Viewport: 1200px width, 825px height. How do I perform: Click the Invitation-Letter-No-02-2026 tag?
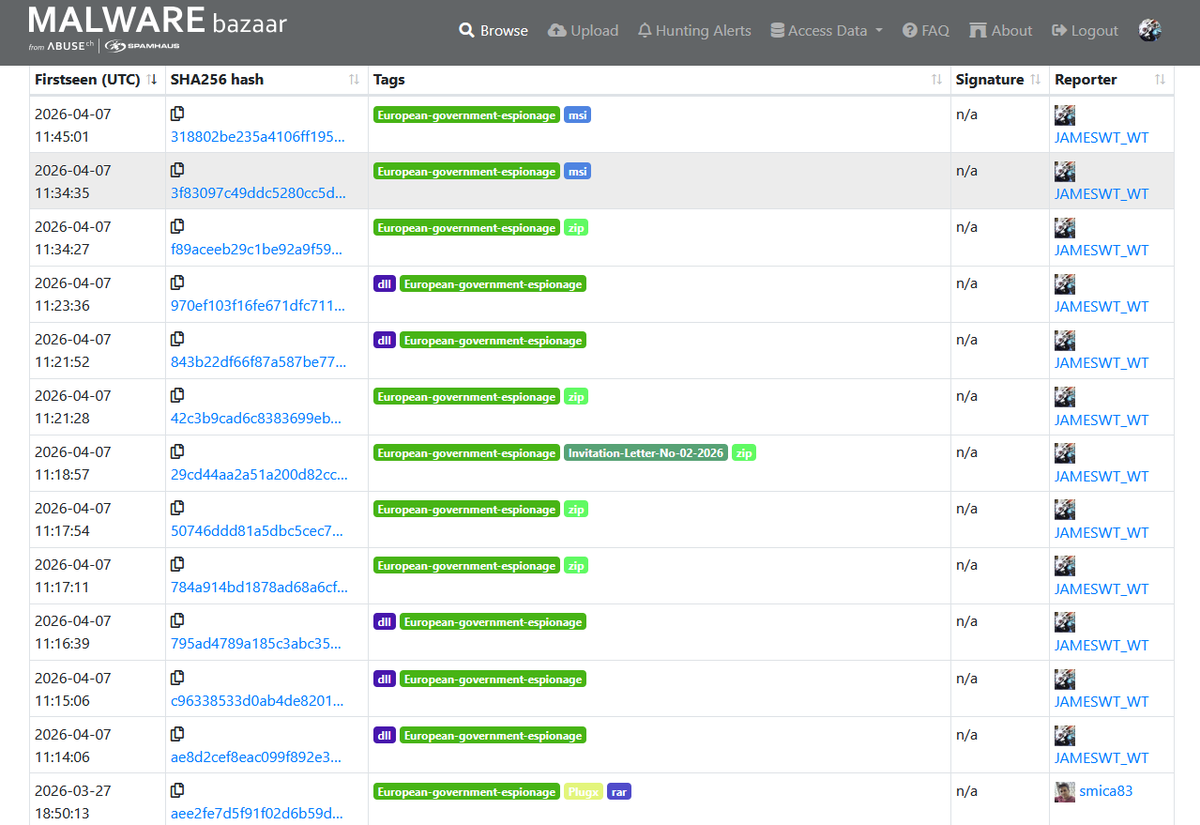click(646, 452)
